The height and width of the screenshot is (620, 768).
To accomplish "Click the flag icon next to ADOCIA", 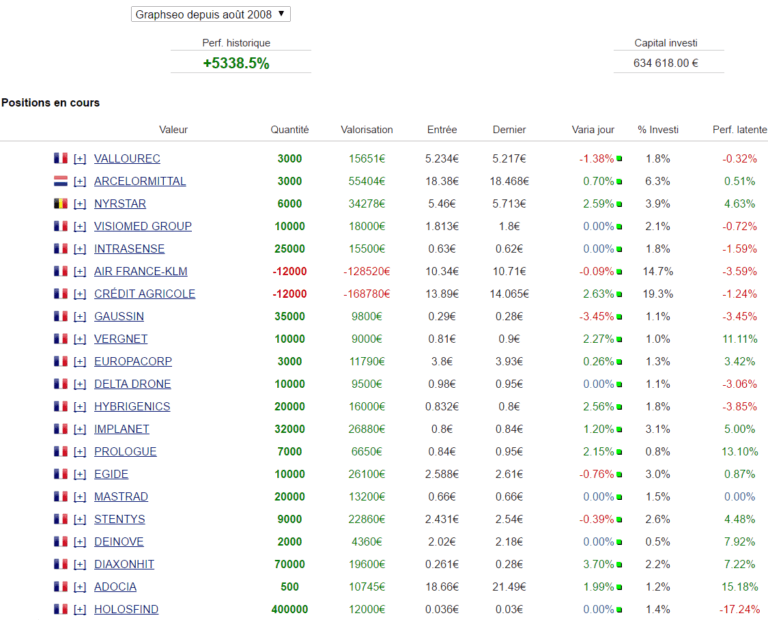I will click(60, 587).
